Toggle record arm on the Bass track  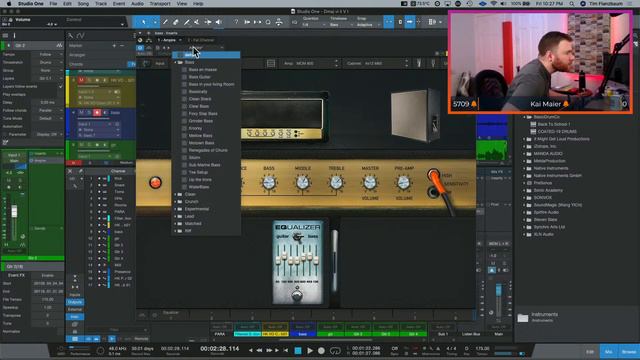point(97,112)
